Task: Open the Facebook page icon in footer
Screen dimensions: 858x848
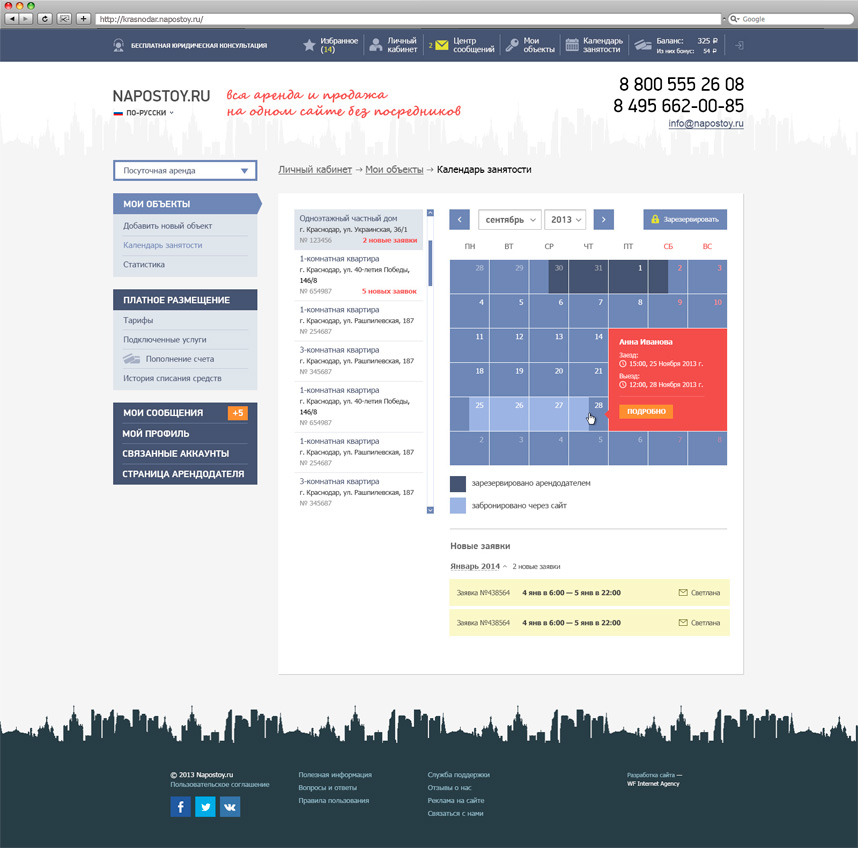Action: click(x=181, y=806)
